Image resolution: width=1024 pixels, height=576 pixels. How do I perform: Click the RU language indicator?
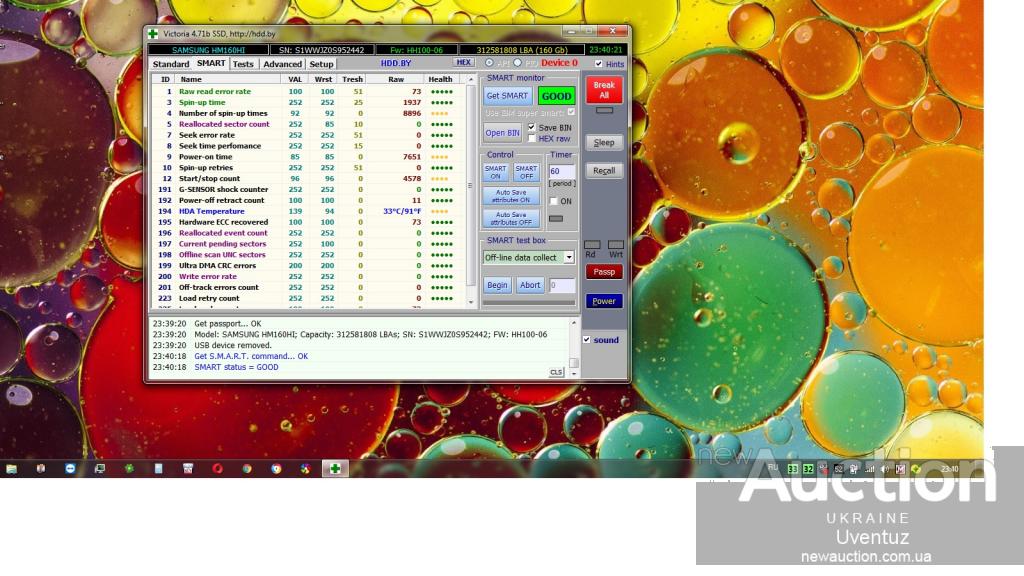[773, 468]
